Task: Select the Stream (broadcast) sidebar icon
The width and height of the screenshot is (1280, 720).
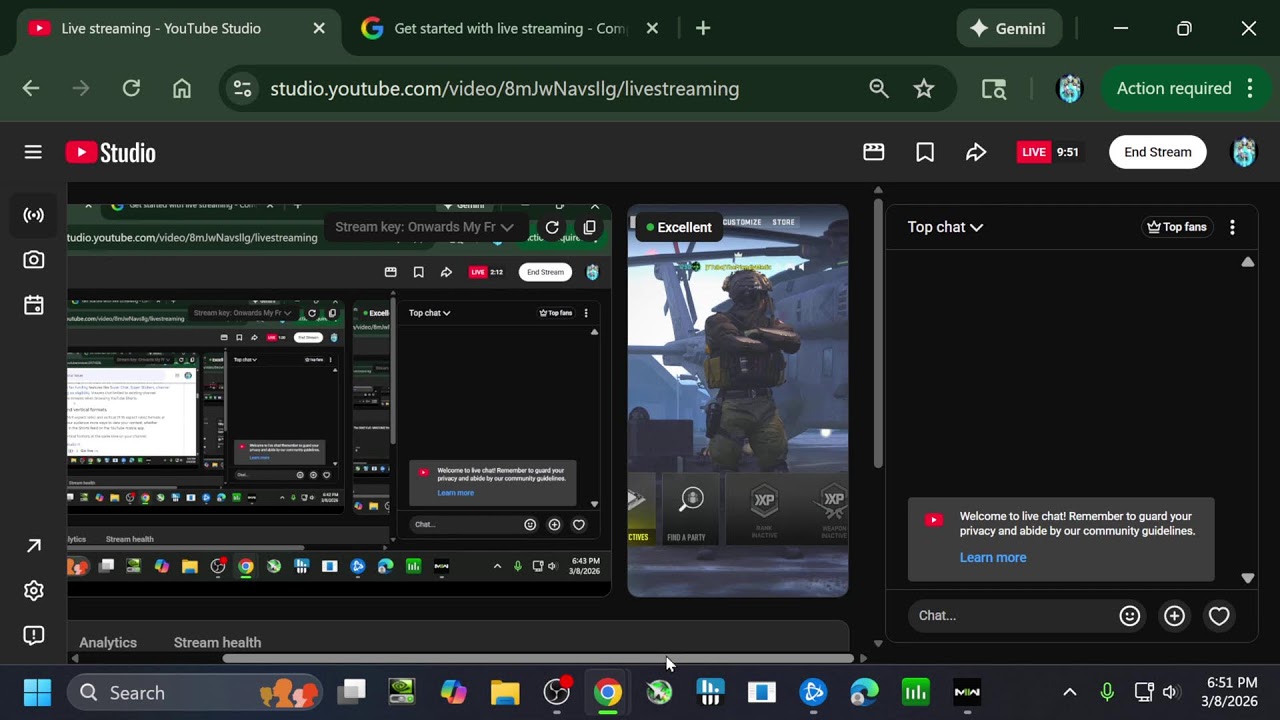Action: coord(34,215)
